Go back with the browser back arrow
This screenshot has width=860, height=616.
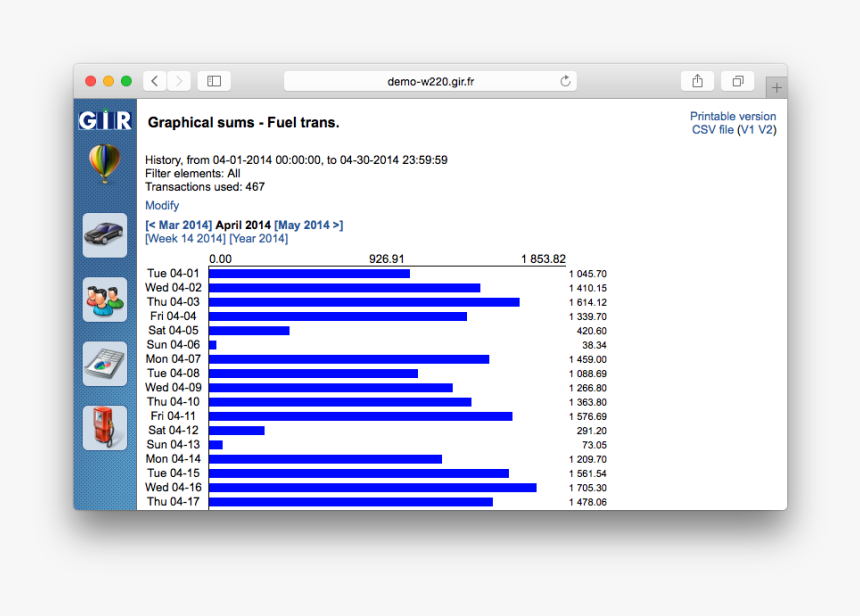click(155, 81)
